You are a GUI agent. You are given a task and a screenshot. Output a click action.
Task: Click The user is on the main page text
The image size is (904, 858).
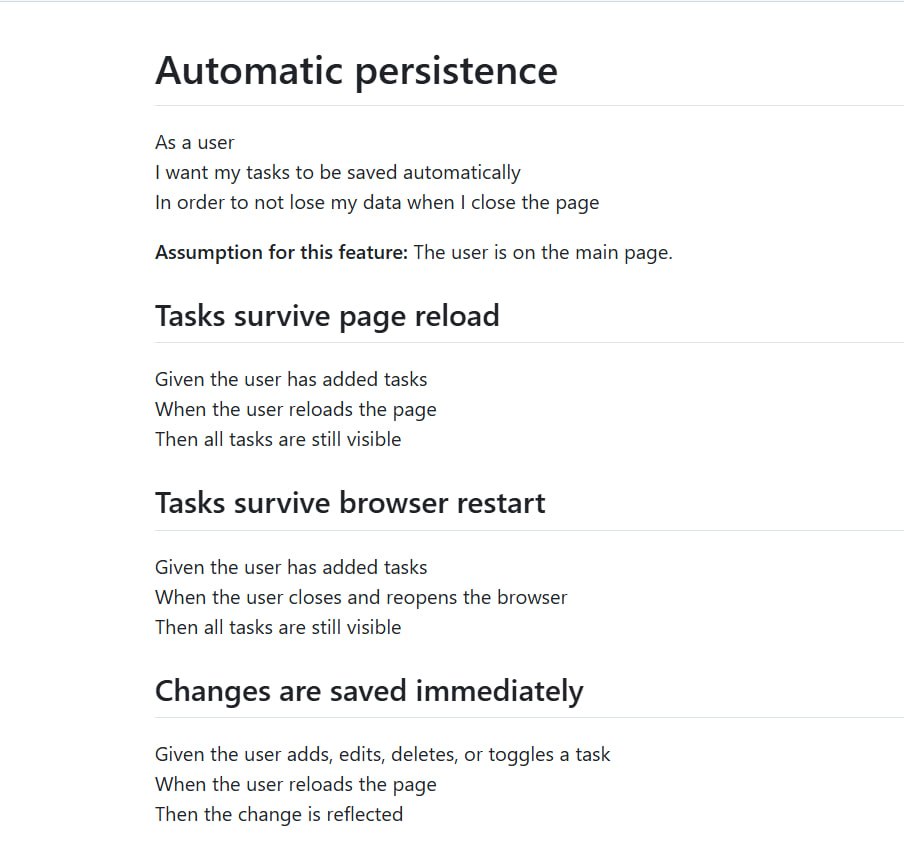pos(543,253)
